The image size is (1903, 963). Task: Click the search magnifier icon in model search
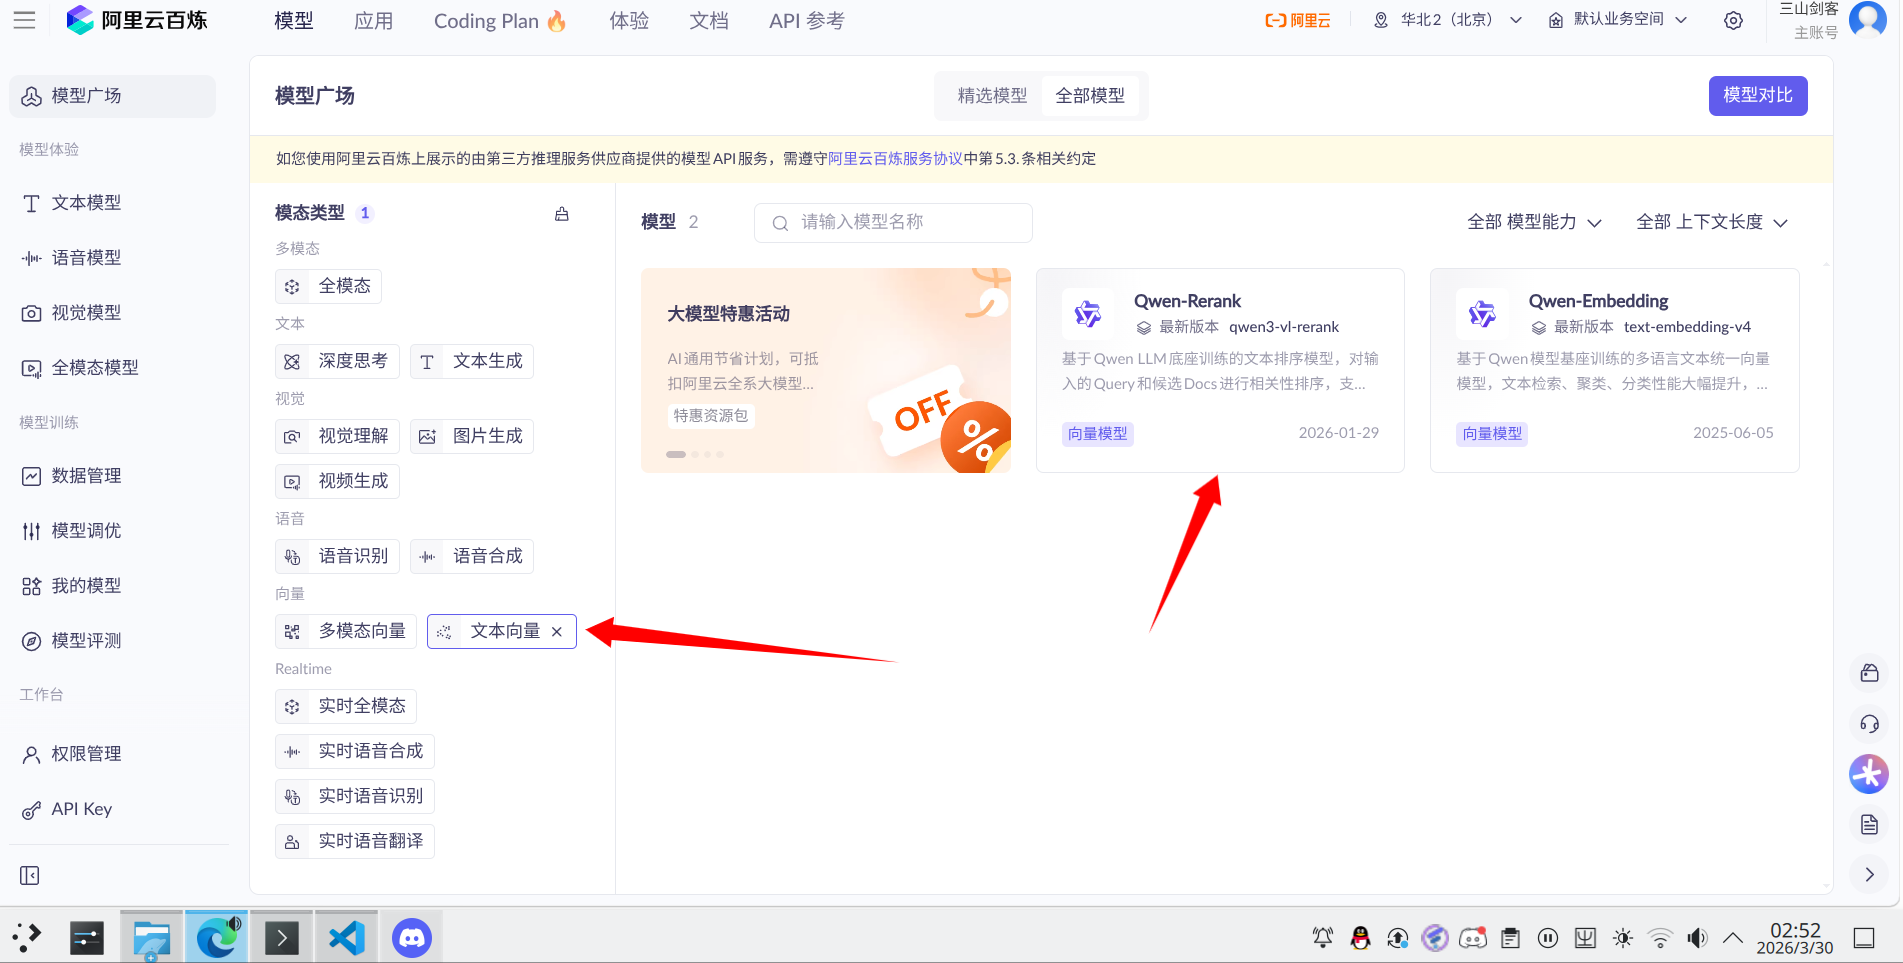[780, 223]
